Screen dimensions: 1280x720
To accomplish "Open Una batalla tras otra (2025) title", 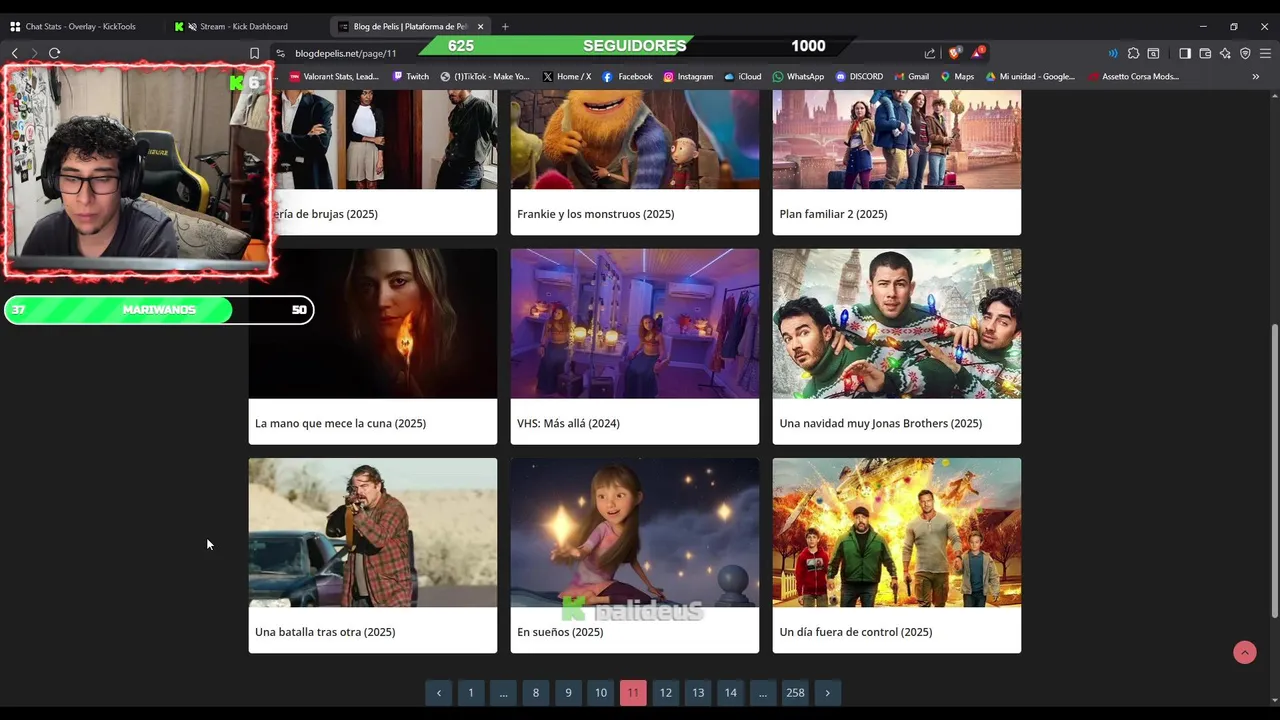I will point(325,632).
